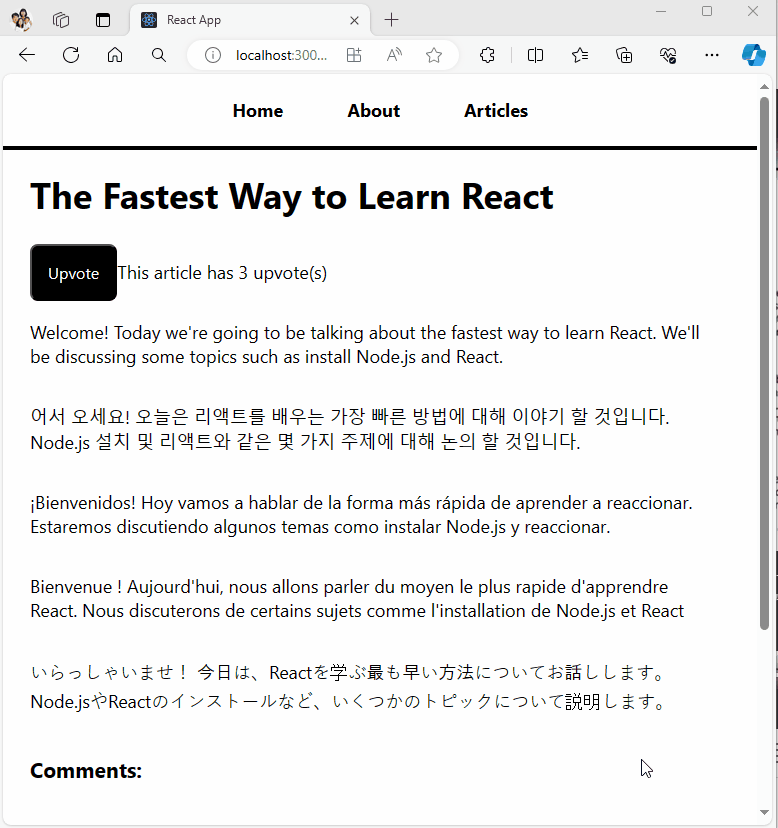Click the French paragraph starting 'Bienvenue !'
Image resolution: width=778 pixels, height=828 pixels.
[x=357, y=599]
